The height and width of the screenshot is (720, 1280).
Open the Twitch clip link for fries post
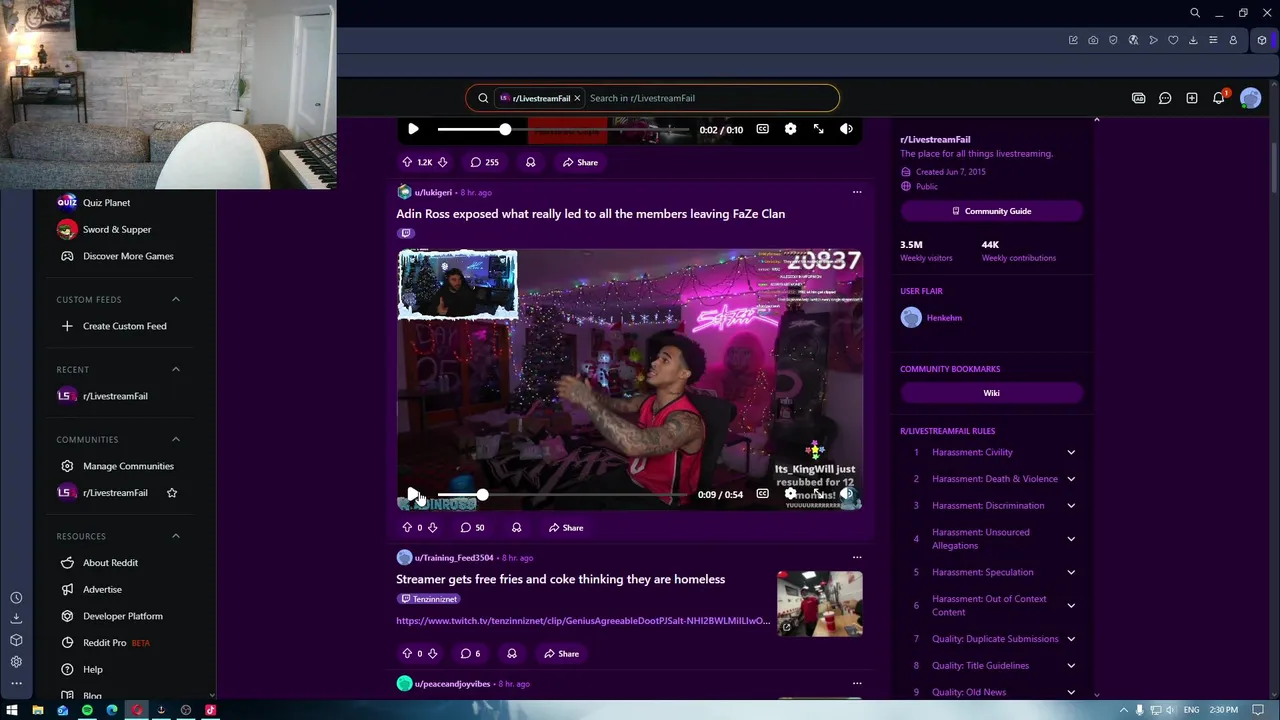[583, 621]
